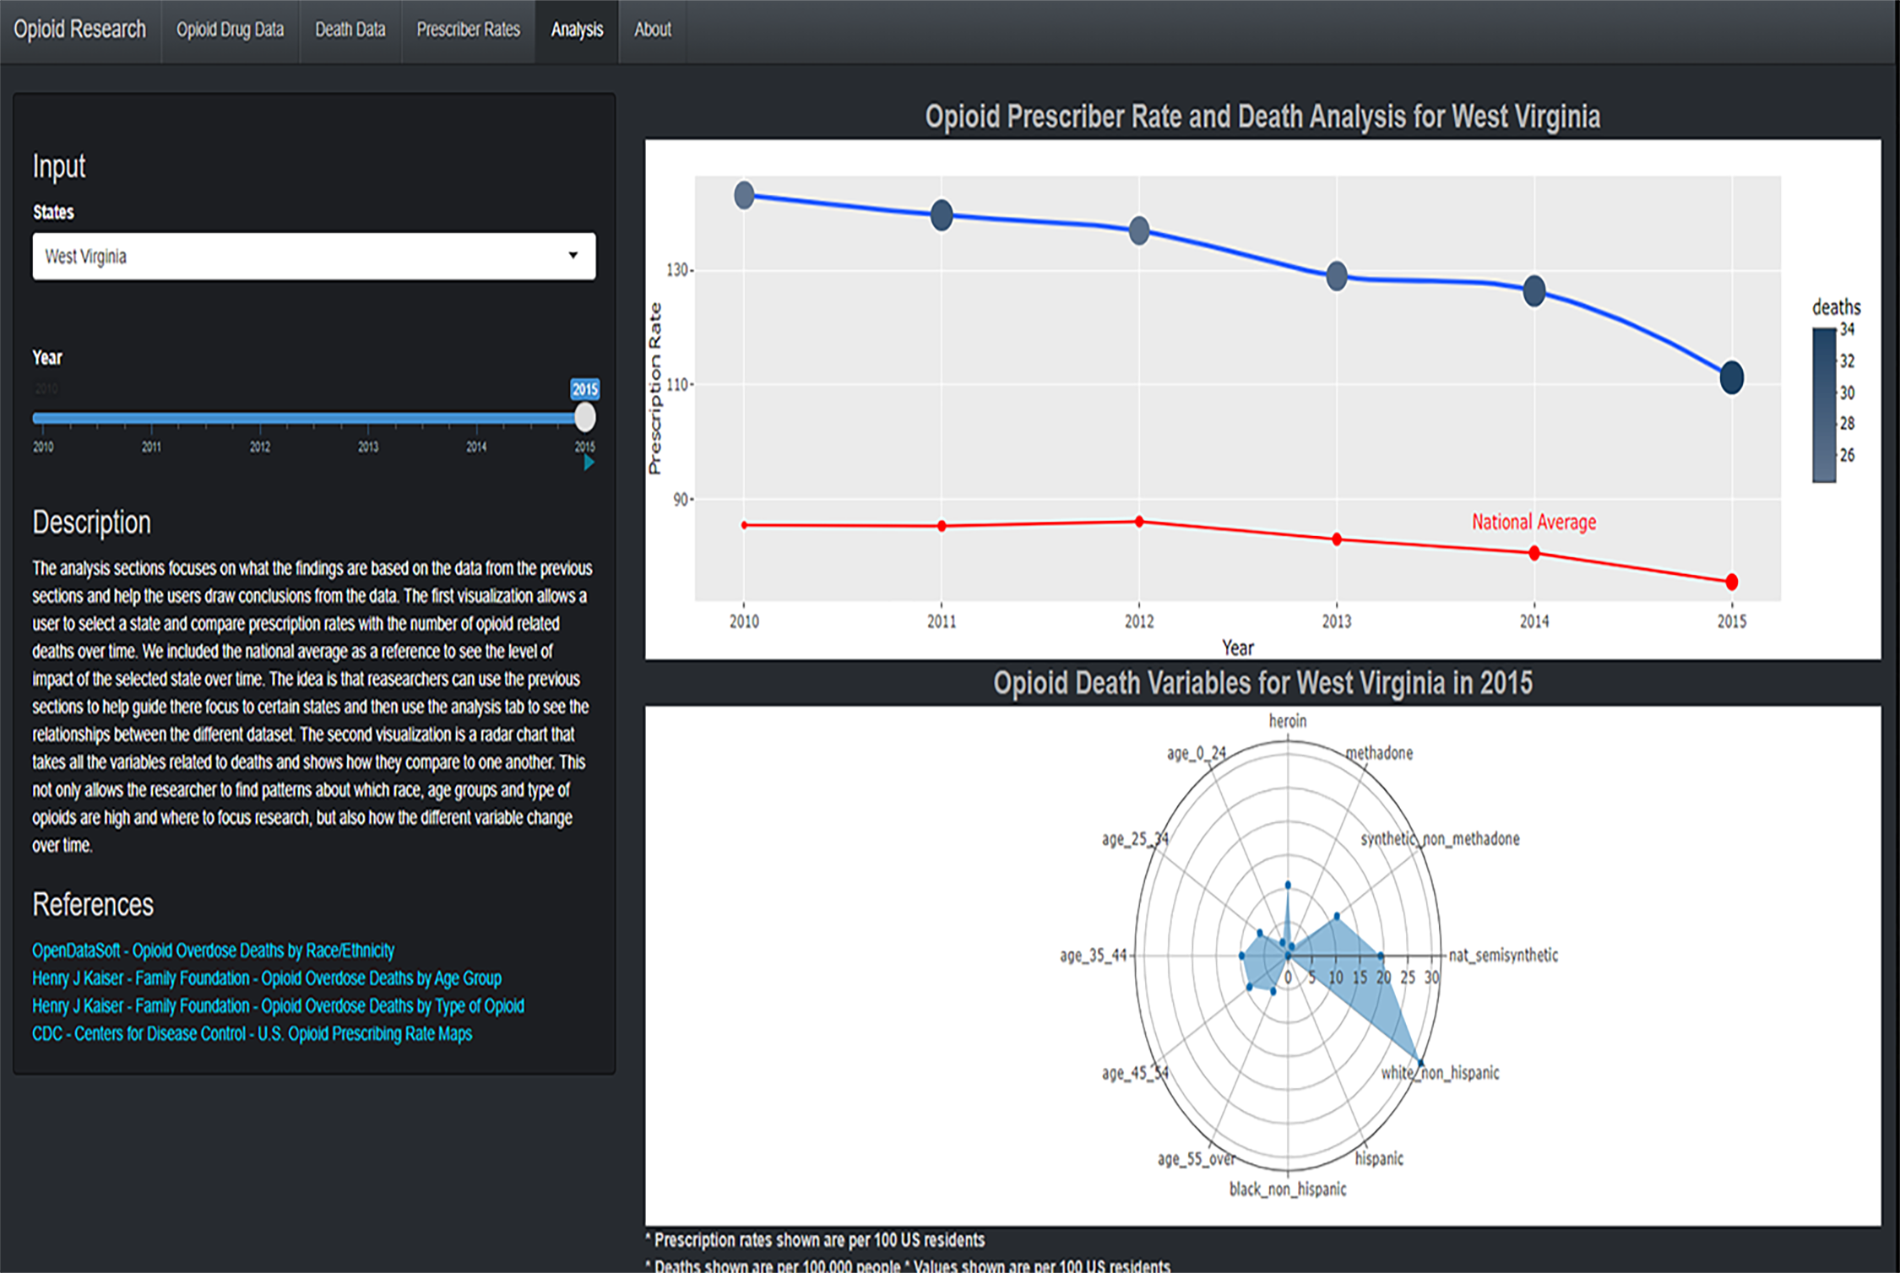Play the year slider animation
Screen dimensions: 1900x1273
tap(590, 463)
